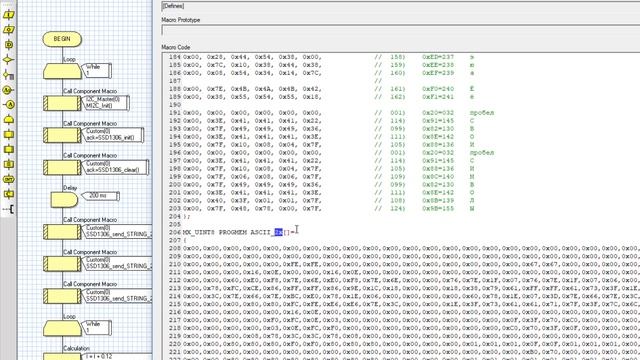Click the ack=SSD1306_clear() label box
This screenshot has width=640, height=360.
pyautogui.click(x=116, y=167)
